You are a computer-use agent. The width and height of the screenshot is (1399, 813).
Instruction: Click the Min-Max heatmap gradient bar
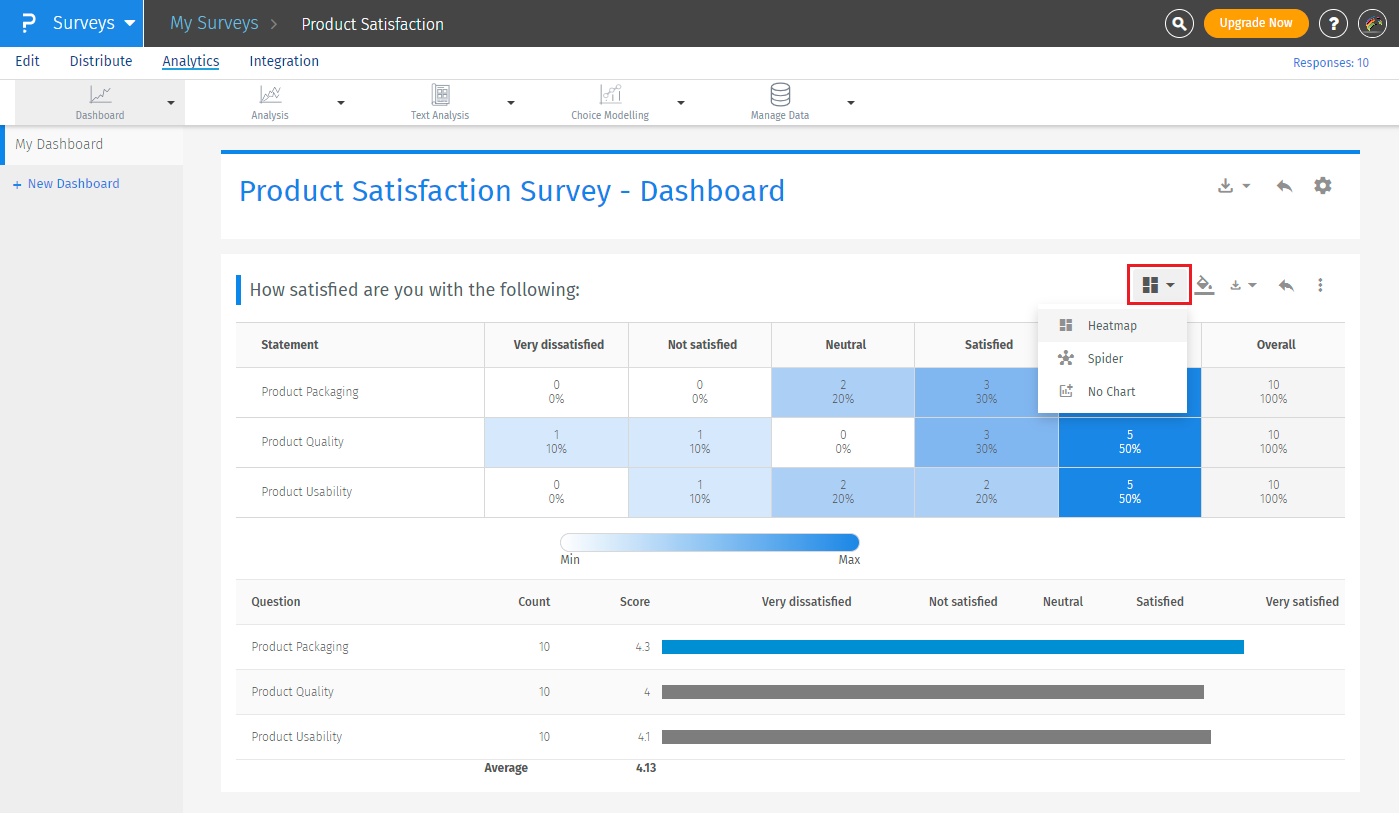point(710,542)
